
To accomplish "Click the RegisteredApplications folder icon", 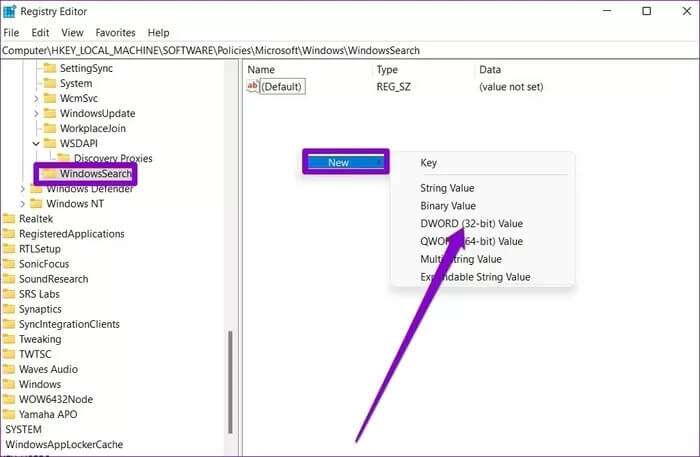I will click(9, 234).
